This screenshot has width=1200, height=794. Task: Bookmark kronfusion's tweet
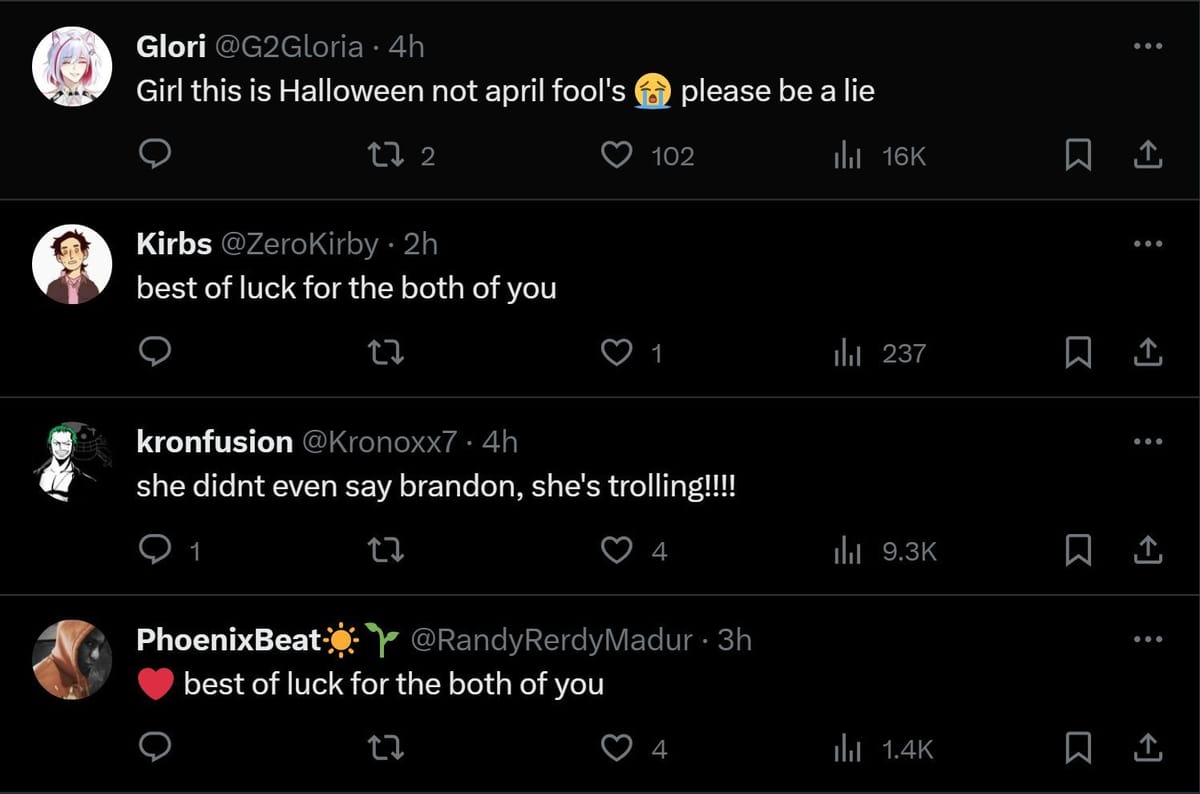pyautogui.click(x=1076, y=550)
